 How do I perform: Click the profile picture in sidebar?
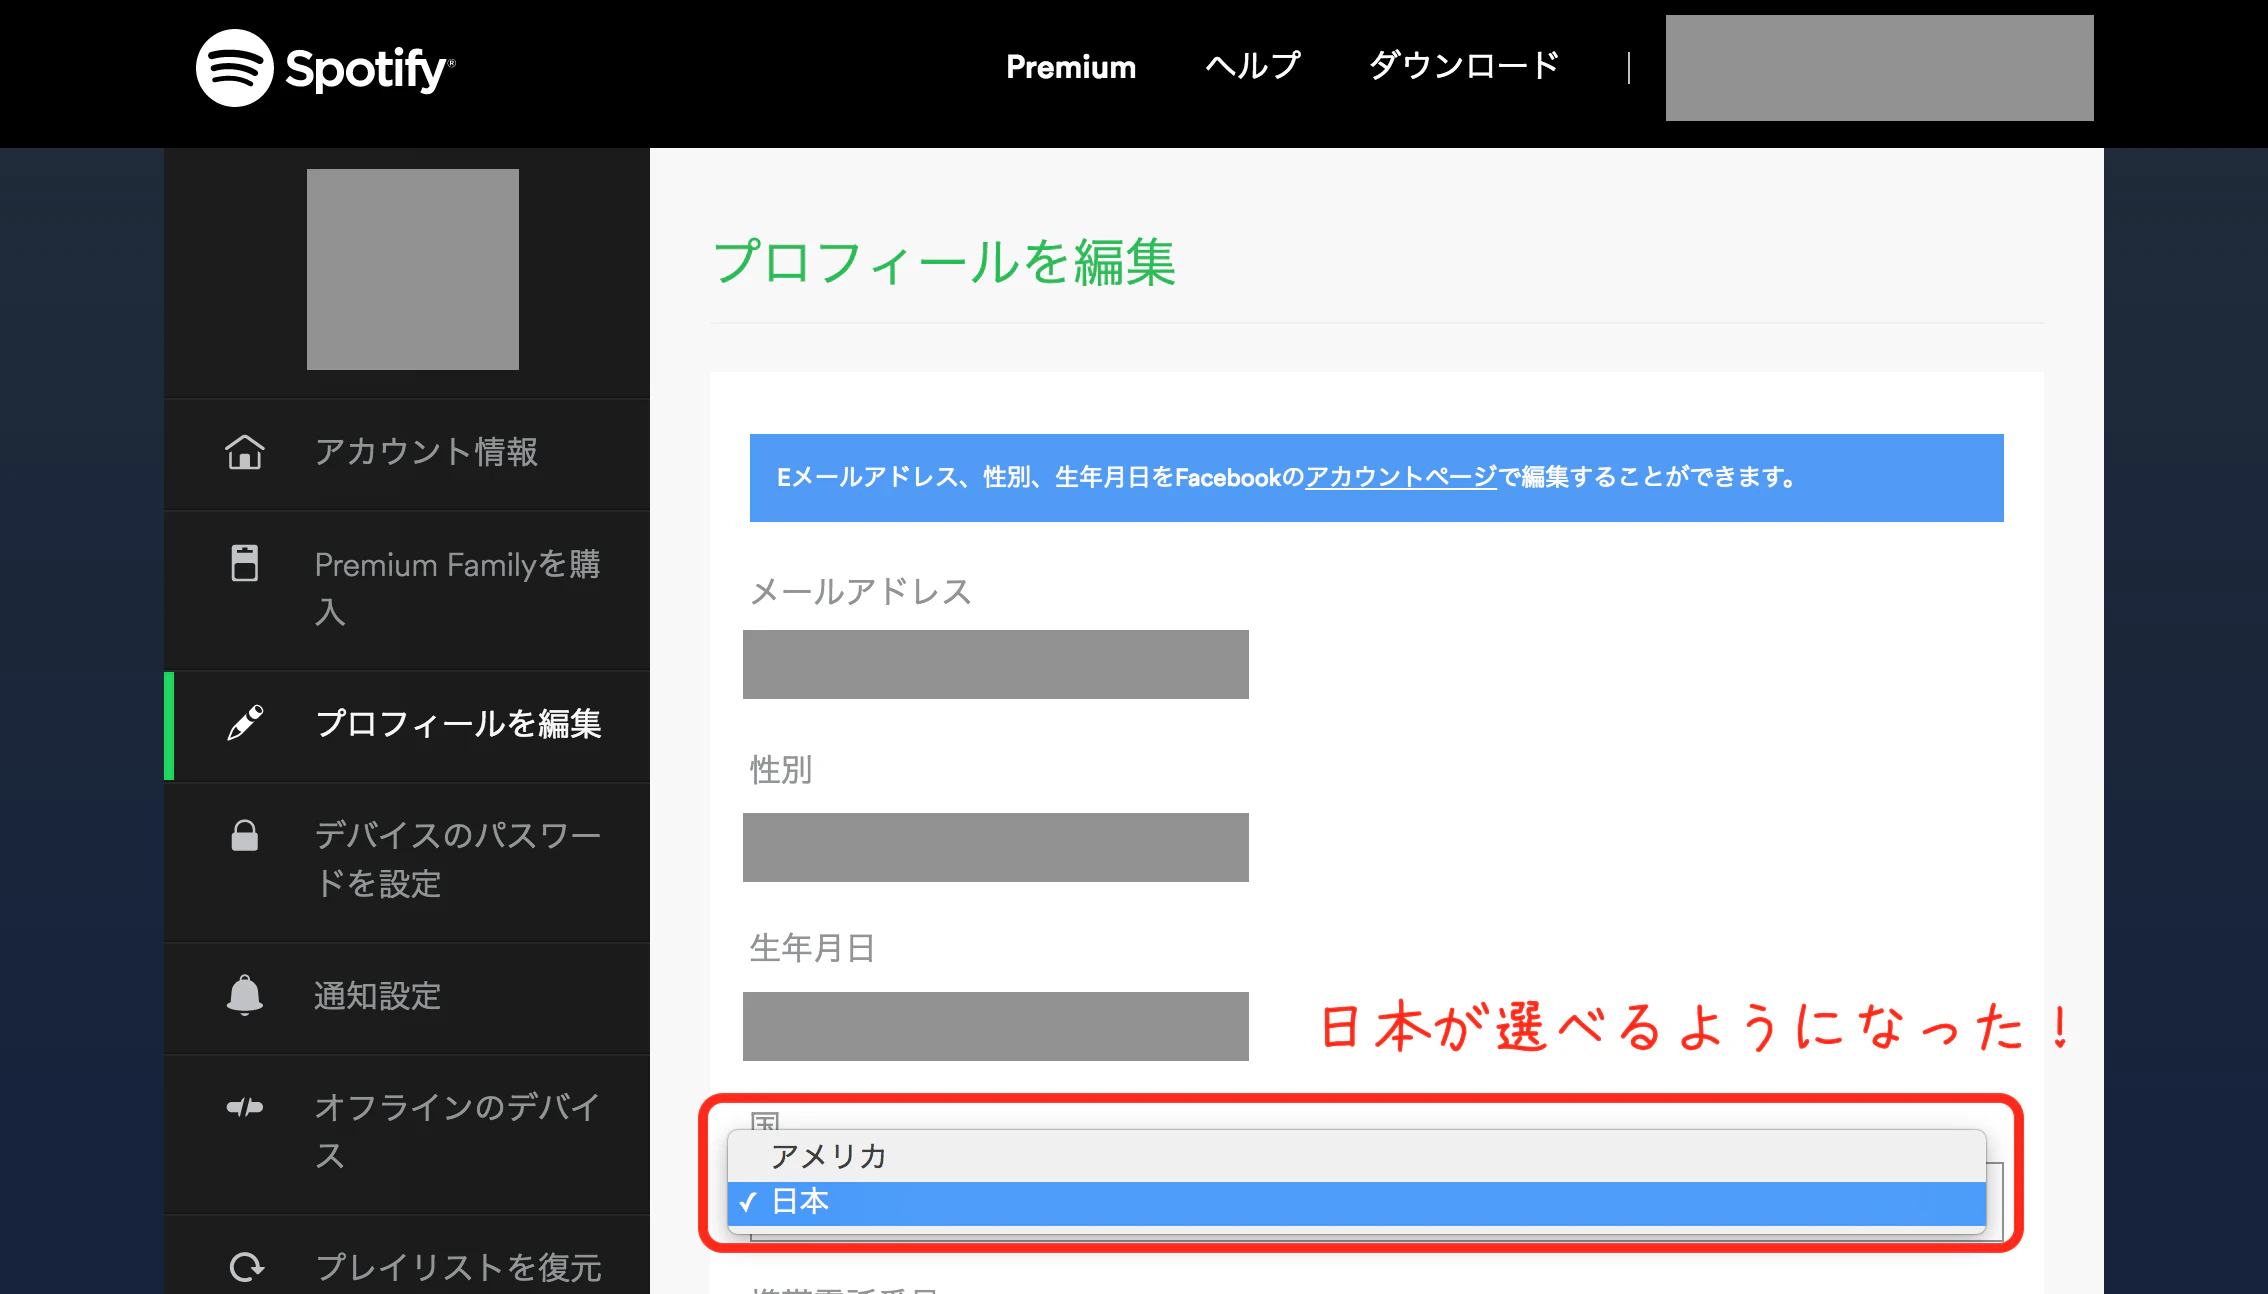pyautogui.click(x=412, y=269)
